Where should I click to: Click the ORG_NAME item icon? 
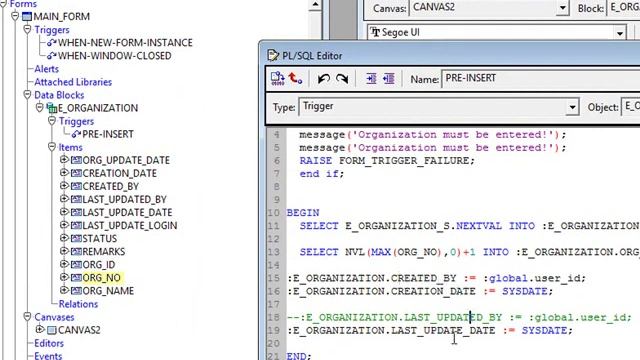click(76, 291)
